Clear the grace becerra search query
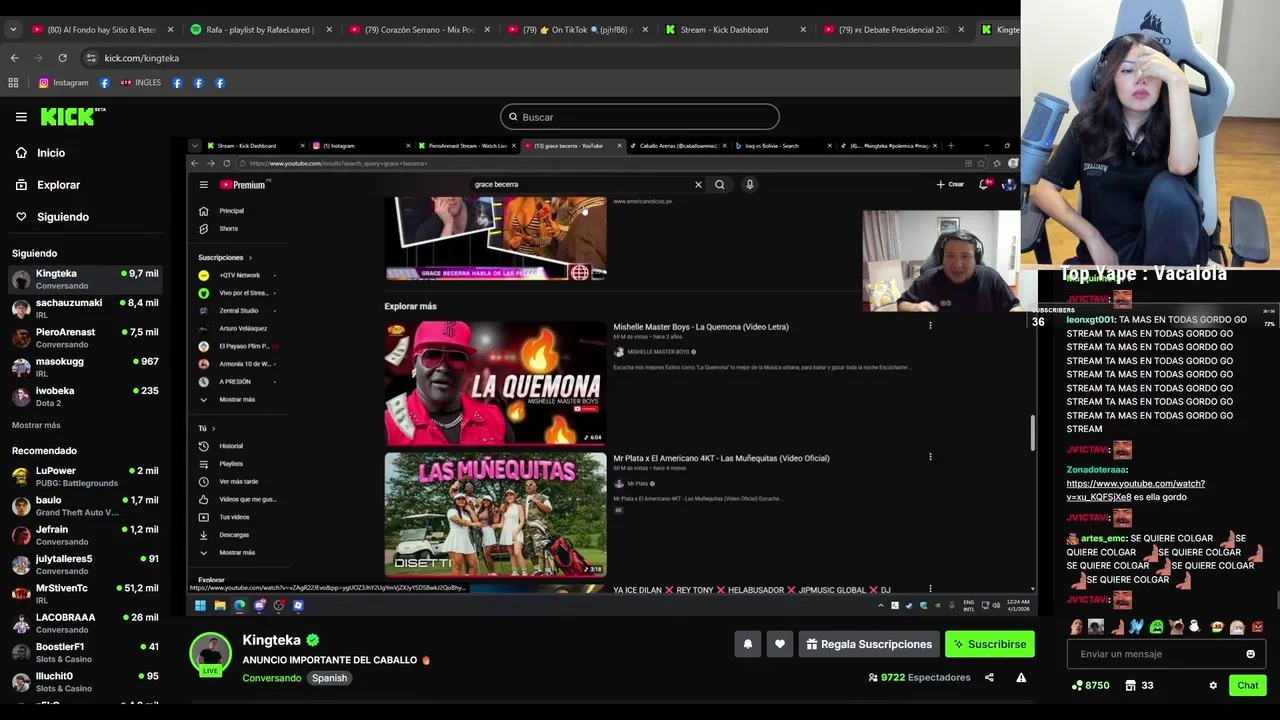Image resolution: width=1280 pixels, height=720 pixels. (x=698, y=184)
